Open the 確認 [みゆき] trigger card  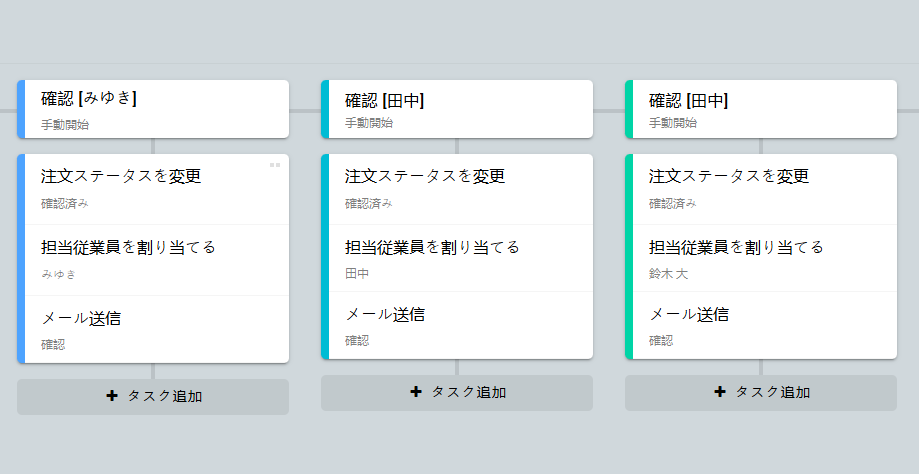click(153, 109)
